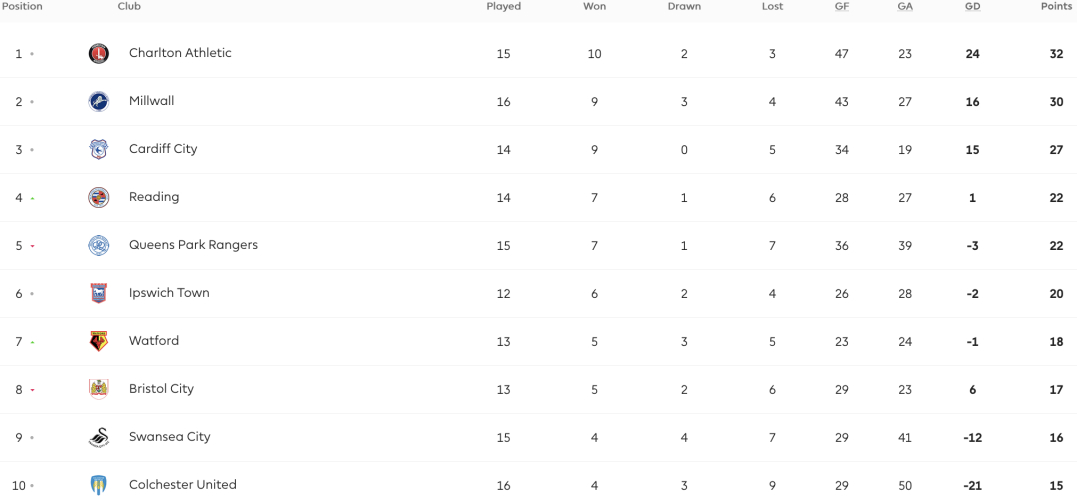
Task: Click the Charlton Athletic club crest
Action: tap(99, 54)
